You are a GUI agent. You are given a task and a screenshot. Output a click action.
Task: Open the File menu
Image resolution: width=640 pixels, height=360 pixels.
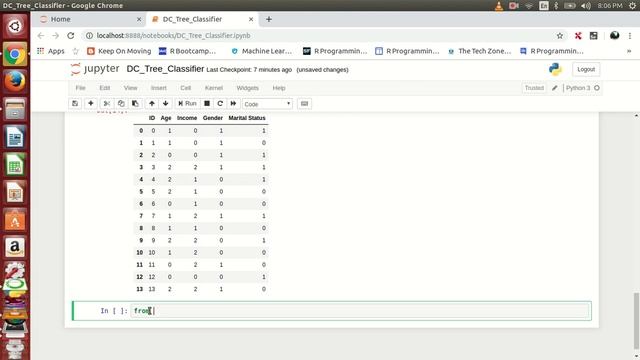80,88
